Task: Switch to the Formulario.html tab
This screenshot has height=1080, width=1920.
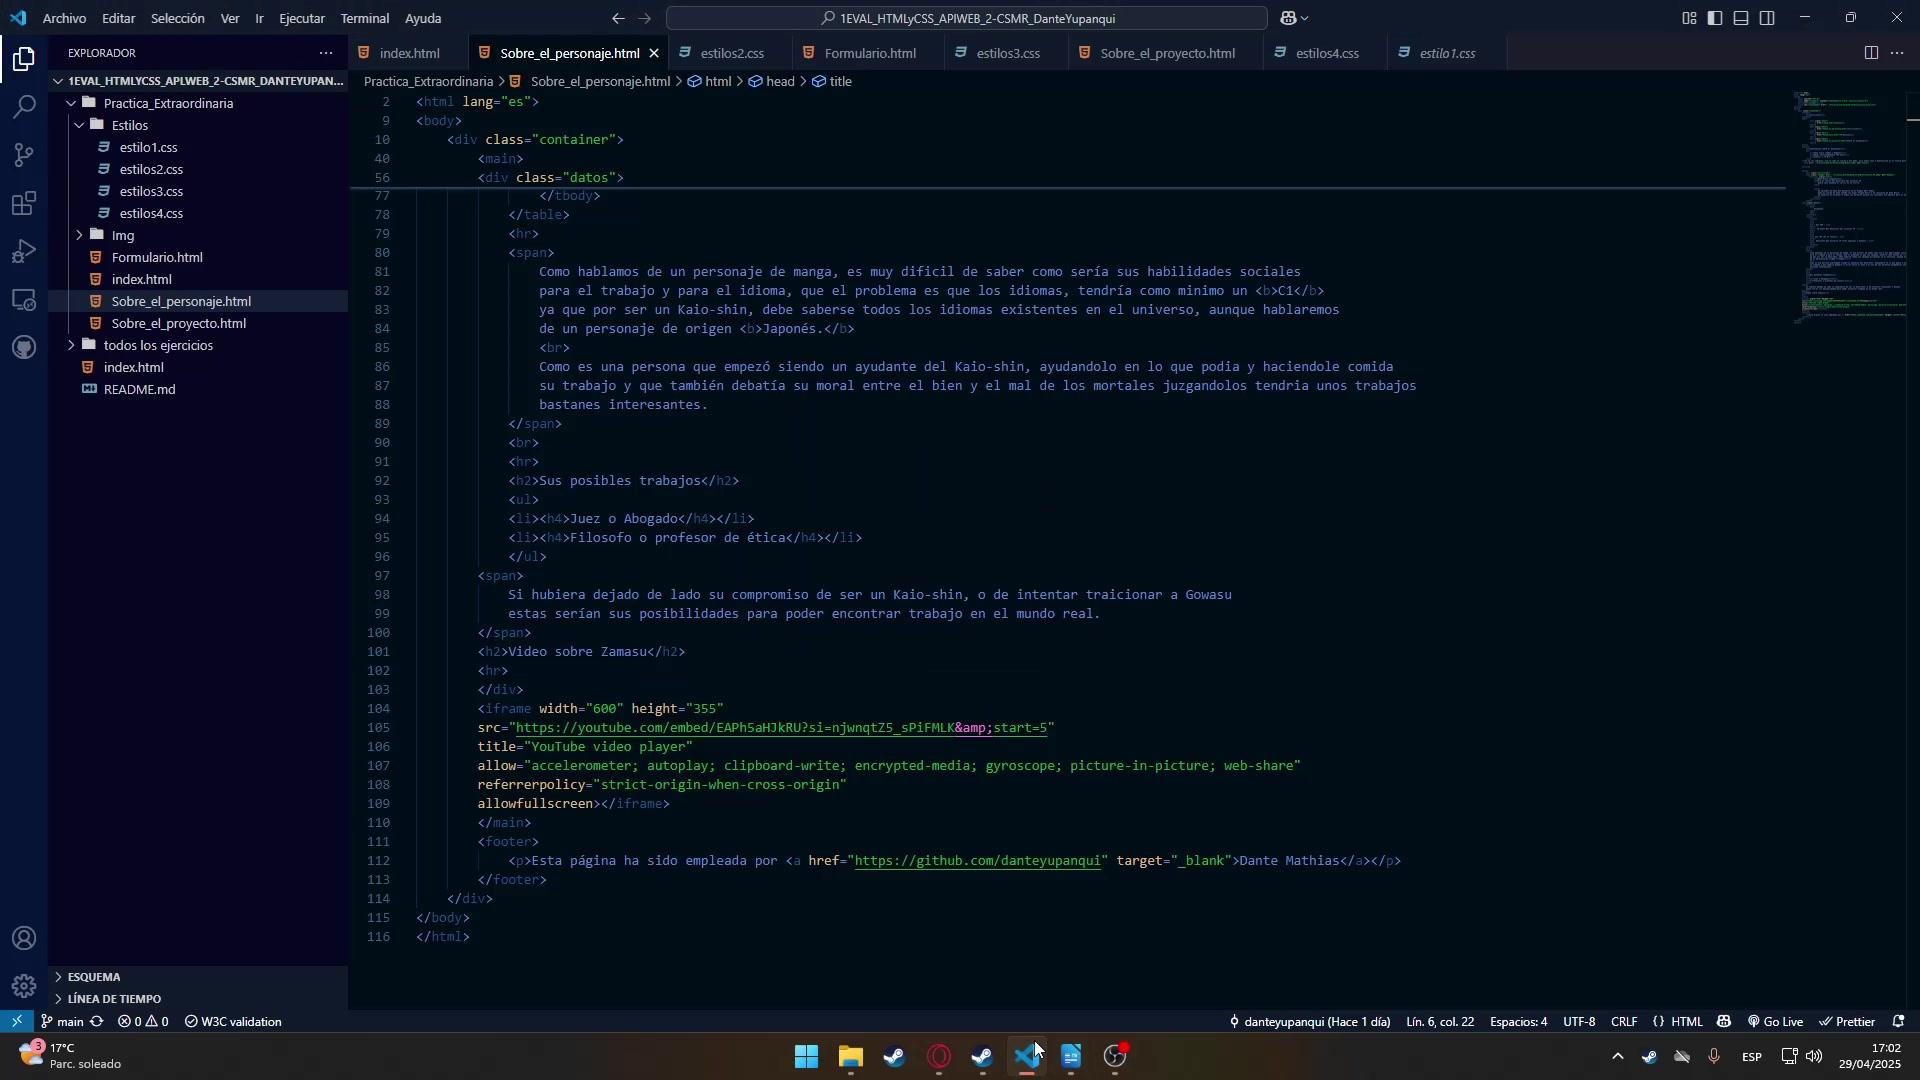Action: tap(869, 54)
